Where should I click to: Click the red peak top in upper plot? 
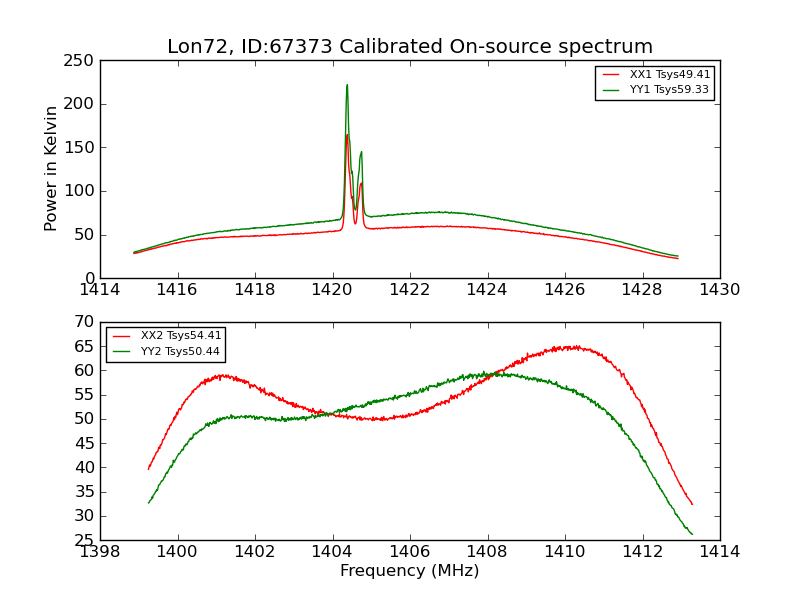click(347, 135)
